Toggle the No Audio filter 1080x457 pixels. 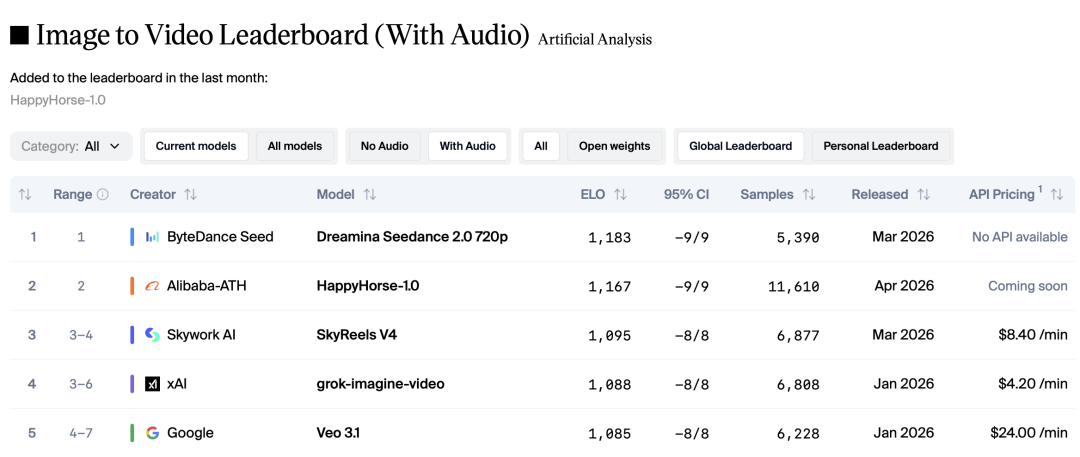pyautogui.click(x=384, y=146)
